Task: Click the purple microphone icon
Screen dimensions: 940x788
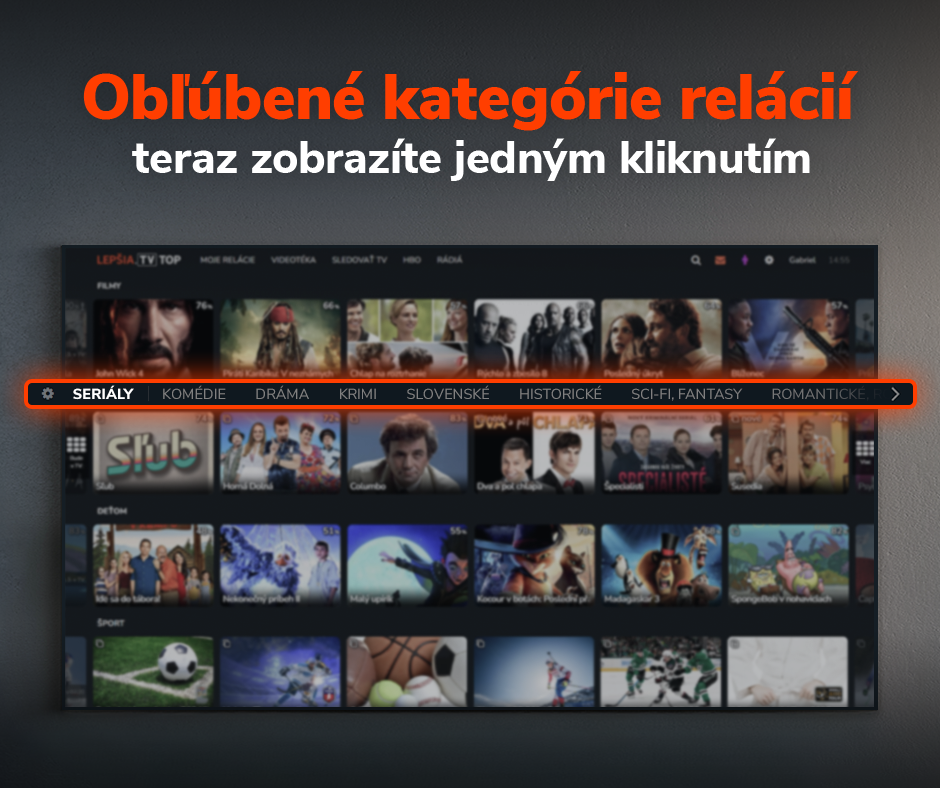Action: 744,260
